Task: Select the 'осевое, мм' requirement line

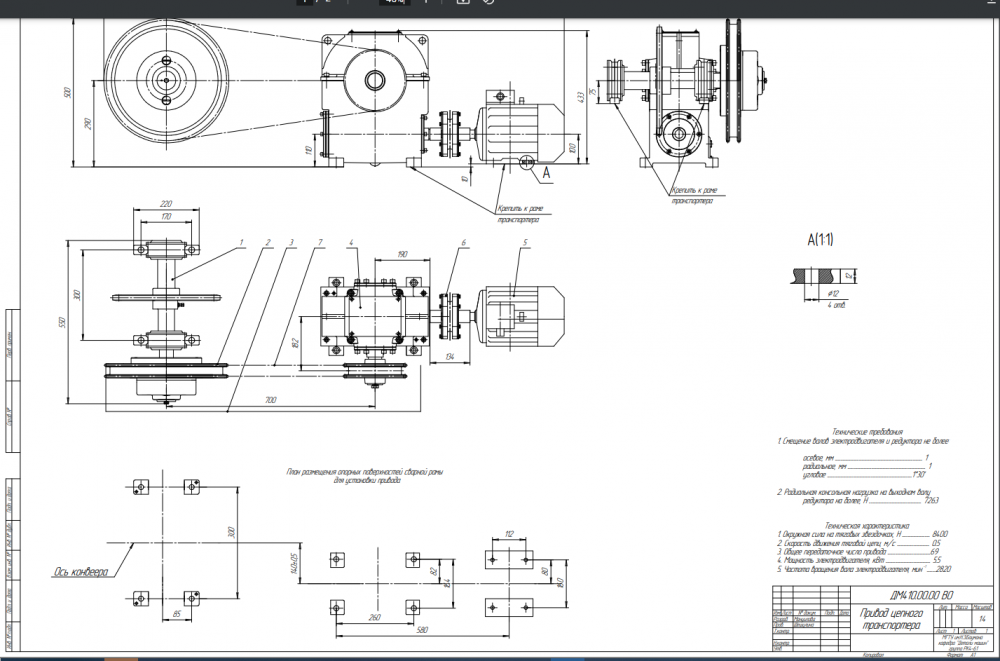Action: pos(865,457)
